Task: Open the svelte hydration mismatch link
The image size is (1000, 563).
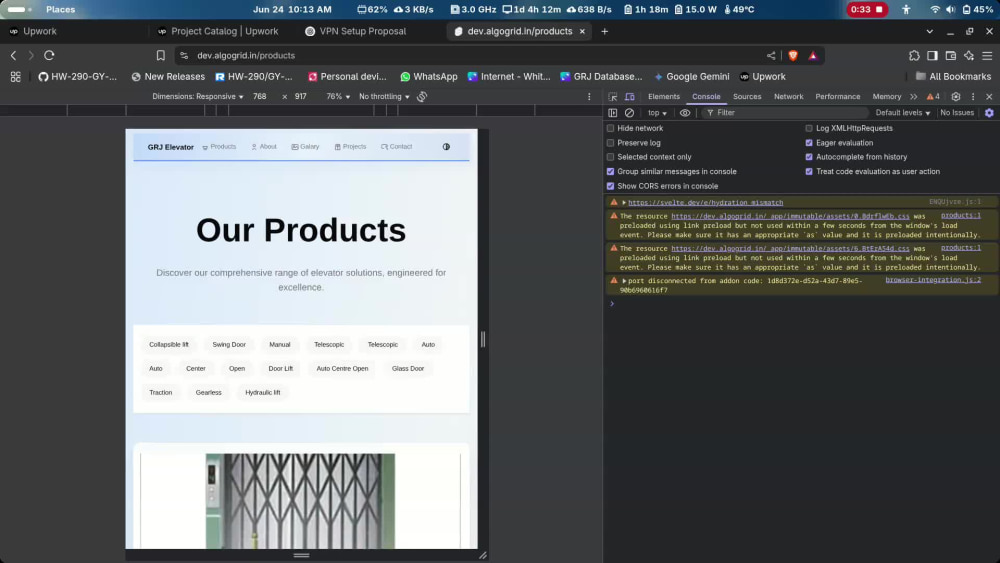Action: tap(705, 203)
